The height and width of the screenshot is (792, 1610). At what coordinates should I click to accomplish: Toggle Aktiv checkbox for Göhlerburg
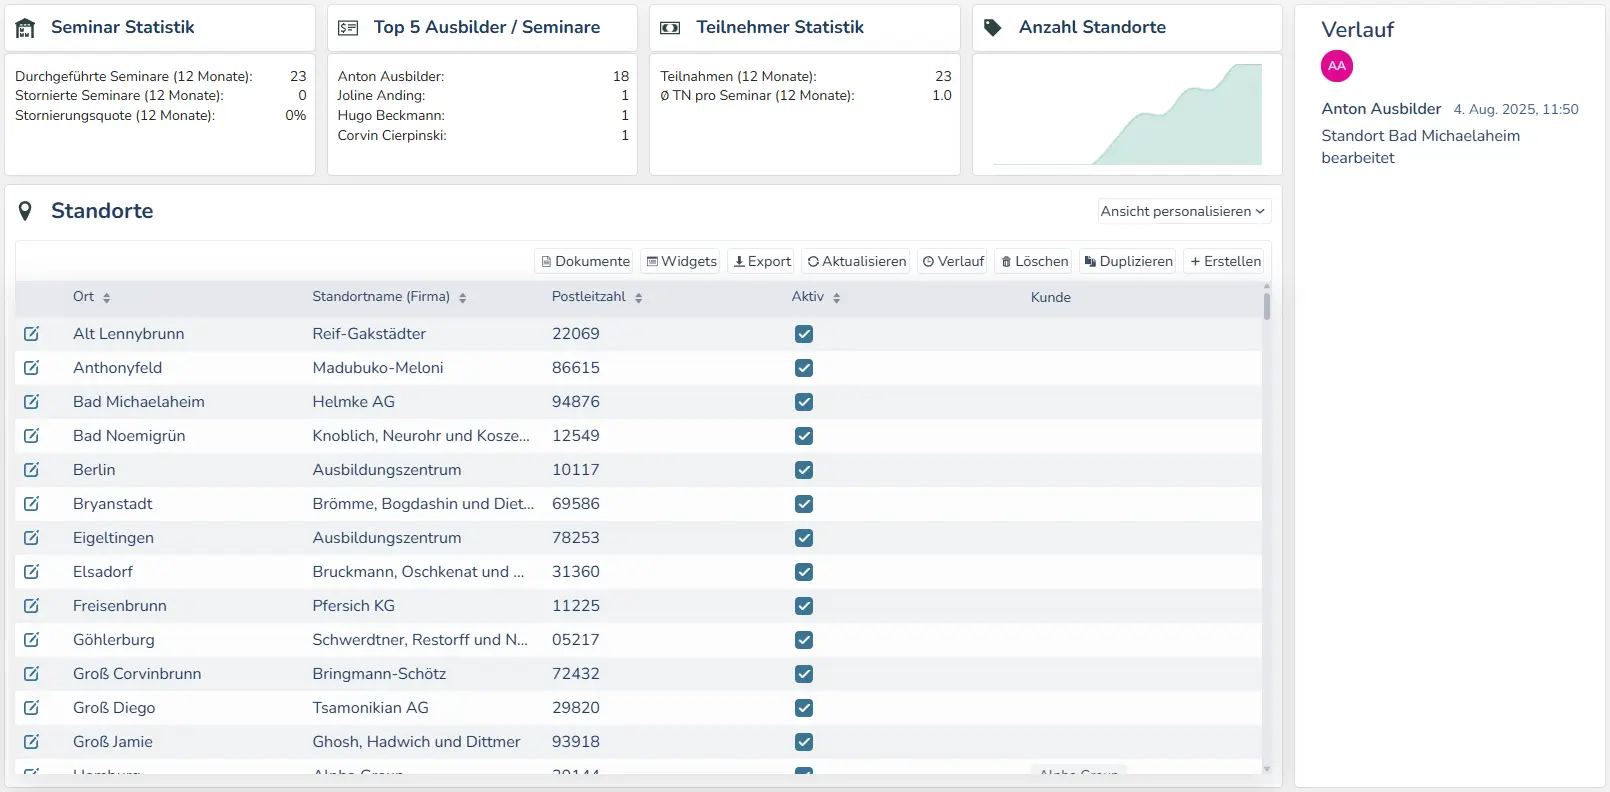pos(804,640)
